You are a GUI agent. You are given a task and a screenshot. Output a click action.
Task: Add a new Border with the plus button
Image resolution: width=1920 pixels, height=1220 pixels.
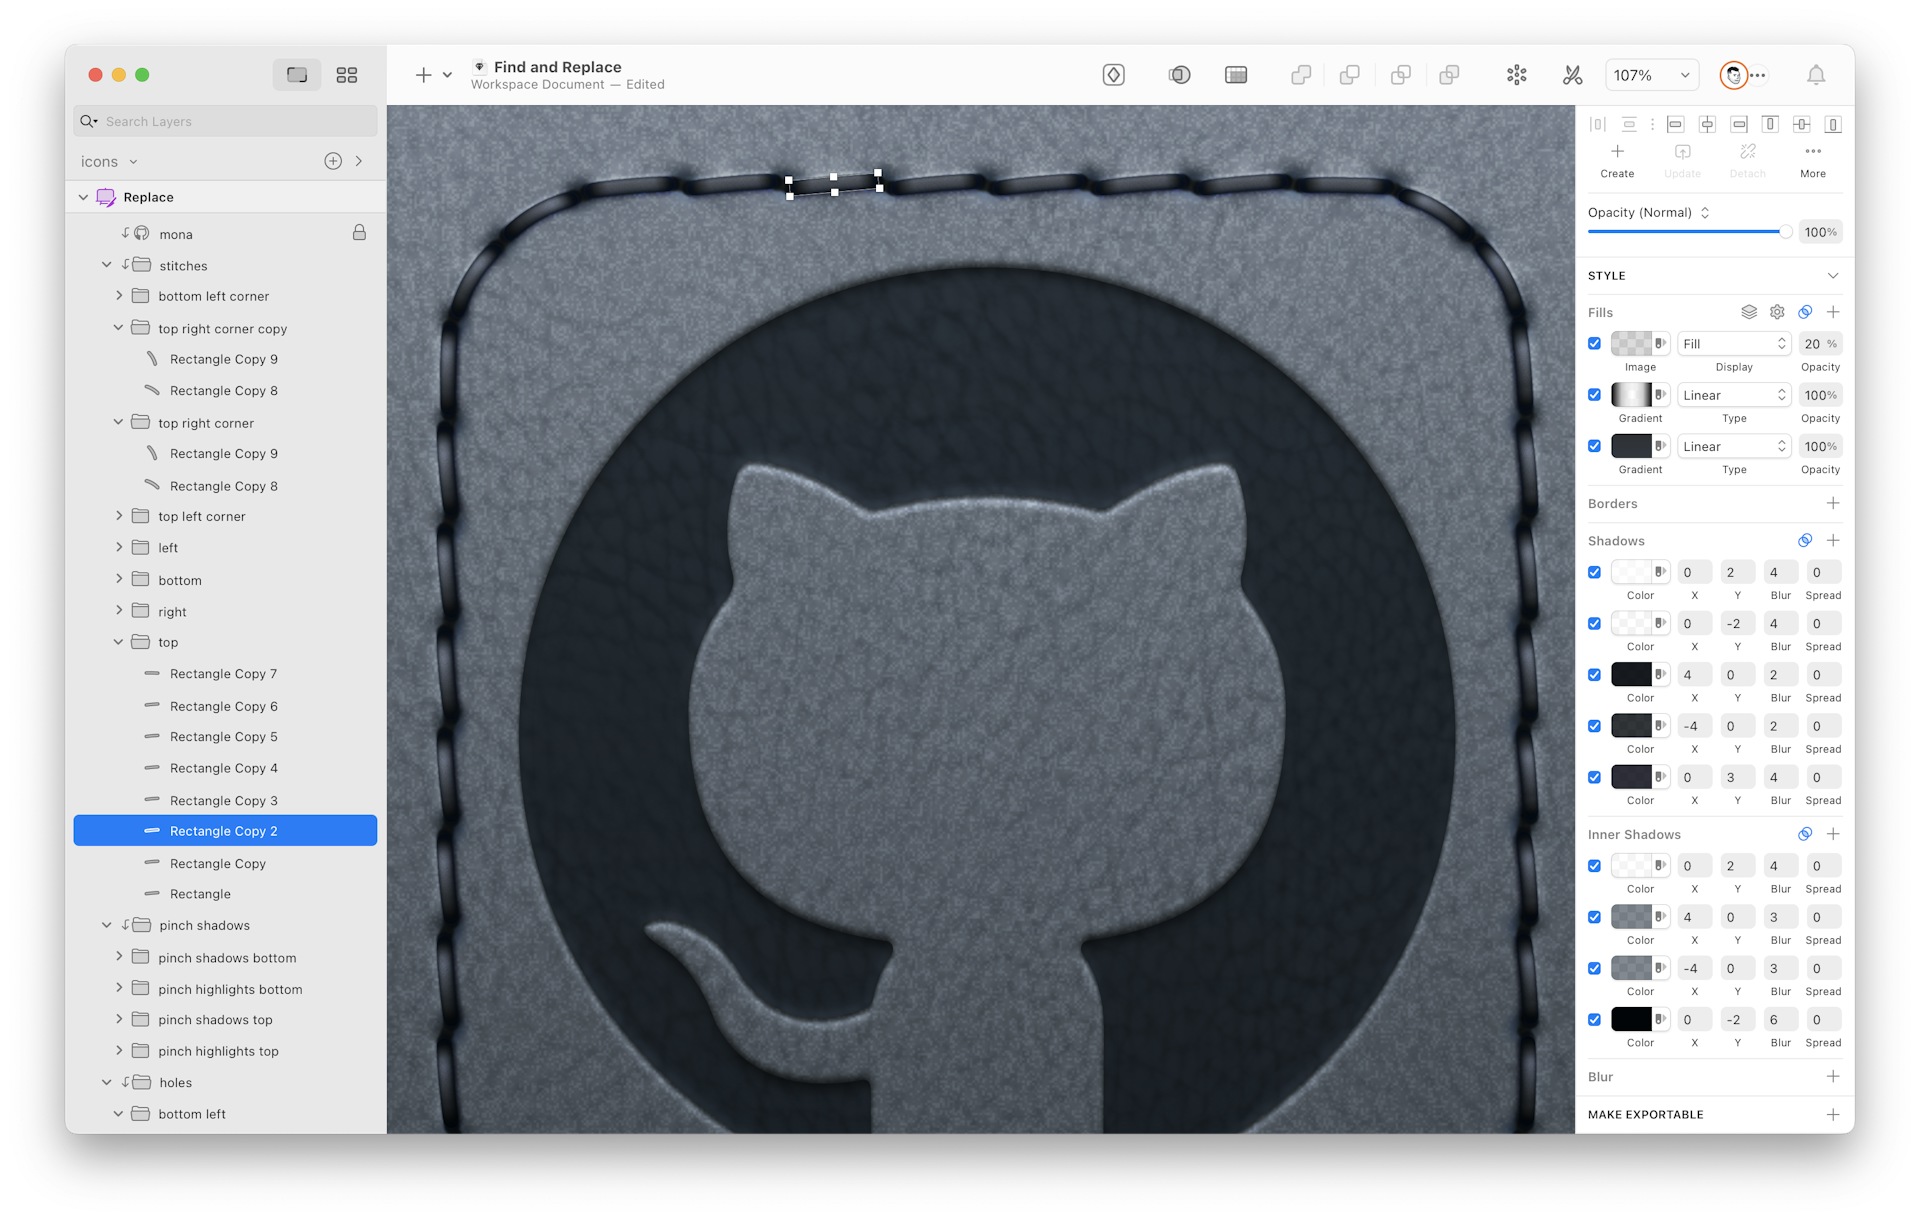[x=1834, y=503]
